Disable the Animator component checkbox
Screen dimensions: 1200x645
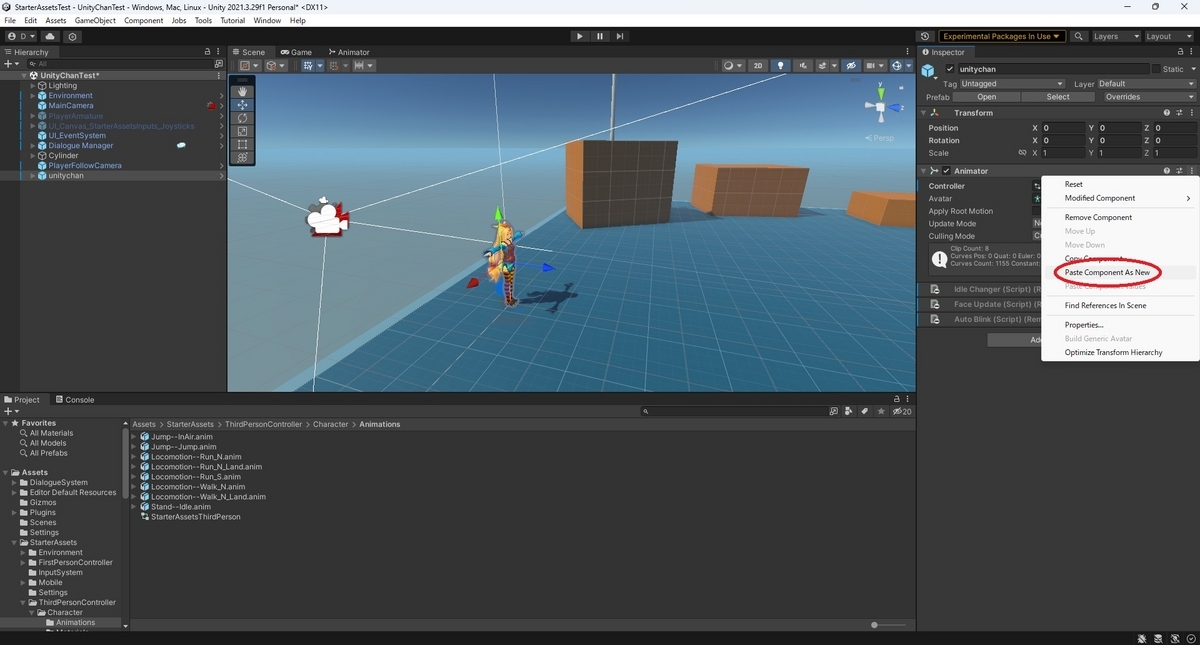tap(946, 171)
